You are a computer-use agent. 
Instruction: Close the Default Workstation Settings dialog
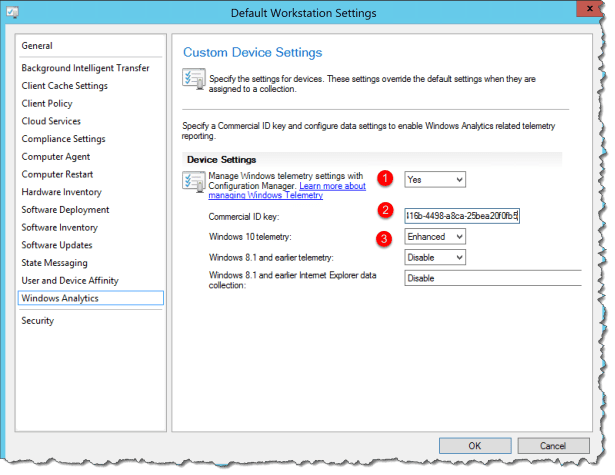(589, 8)
